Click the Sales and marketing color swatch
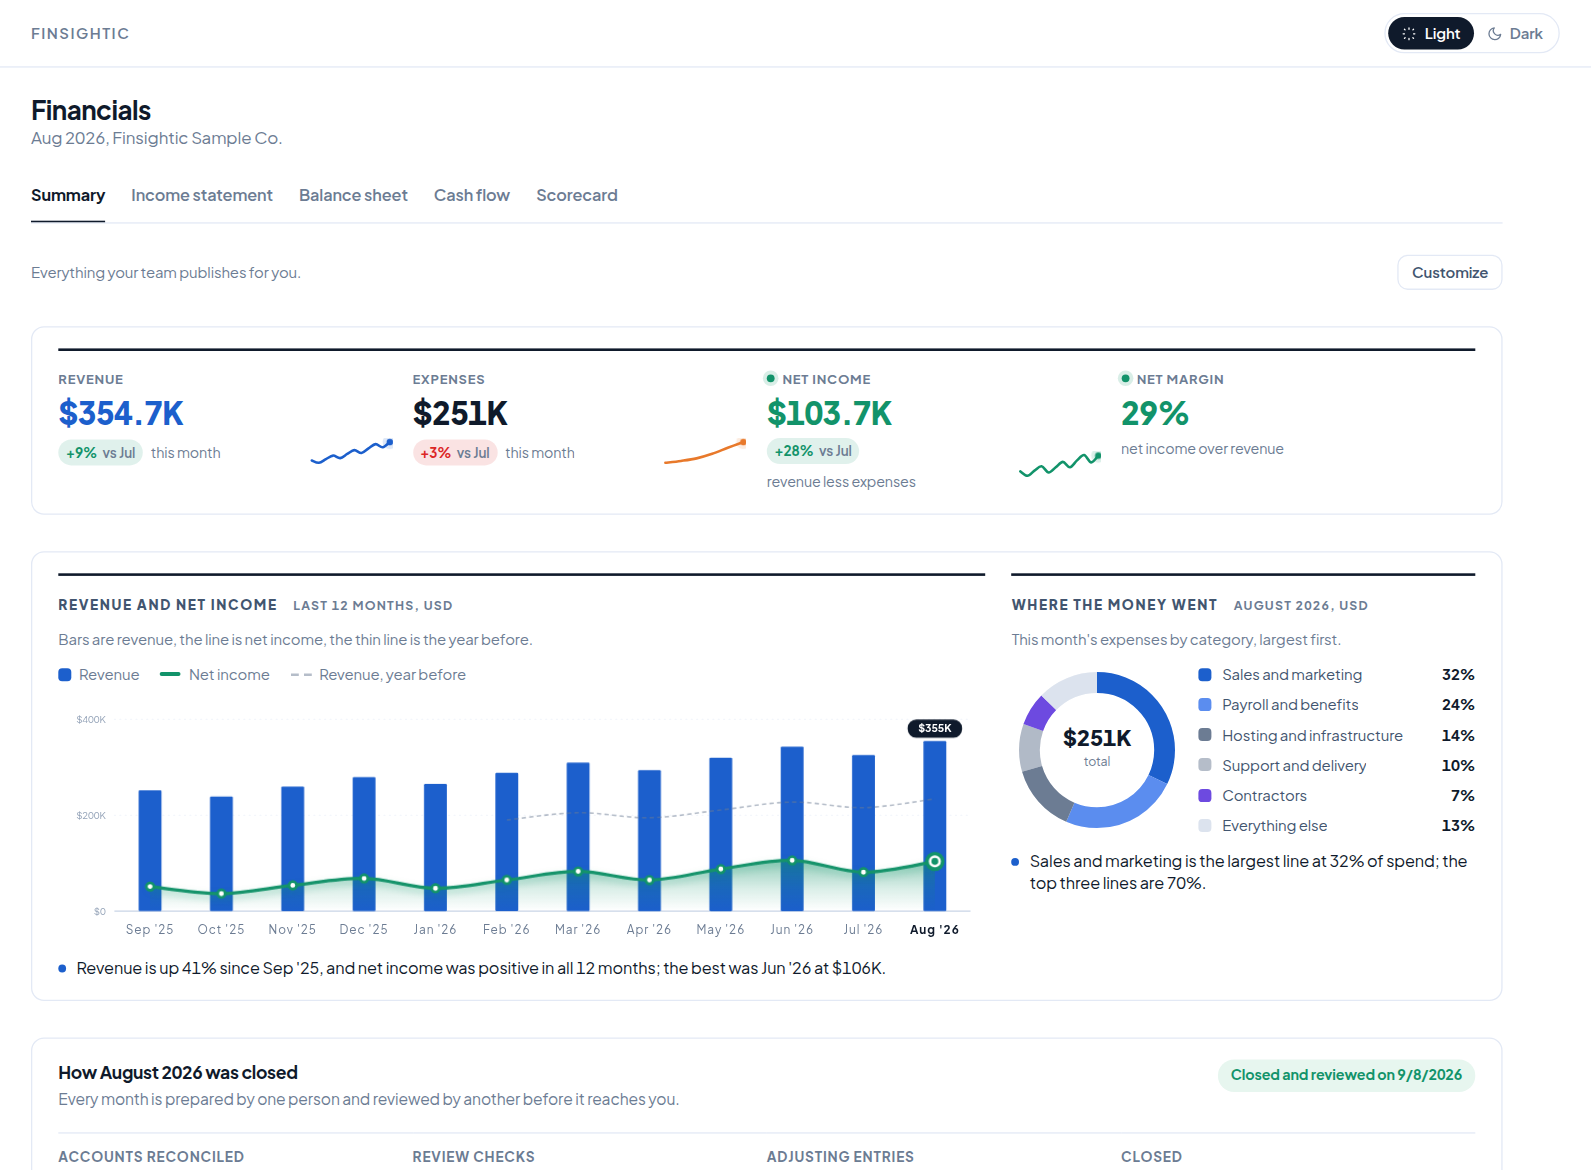 pos(1205,675)
